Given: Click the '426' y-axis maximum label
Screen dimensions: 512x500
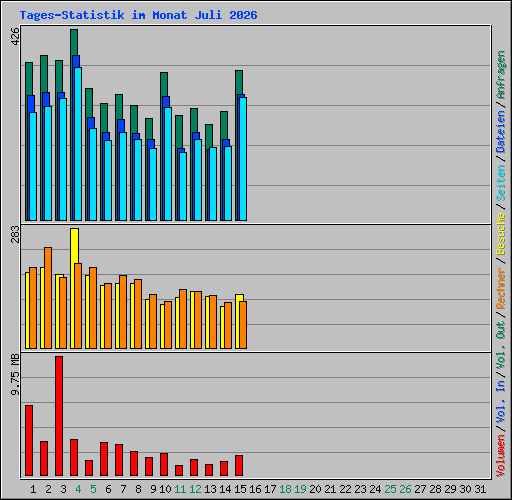Looking at the screenshot, I should coord(15,37).
